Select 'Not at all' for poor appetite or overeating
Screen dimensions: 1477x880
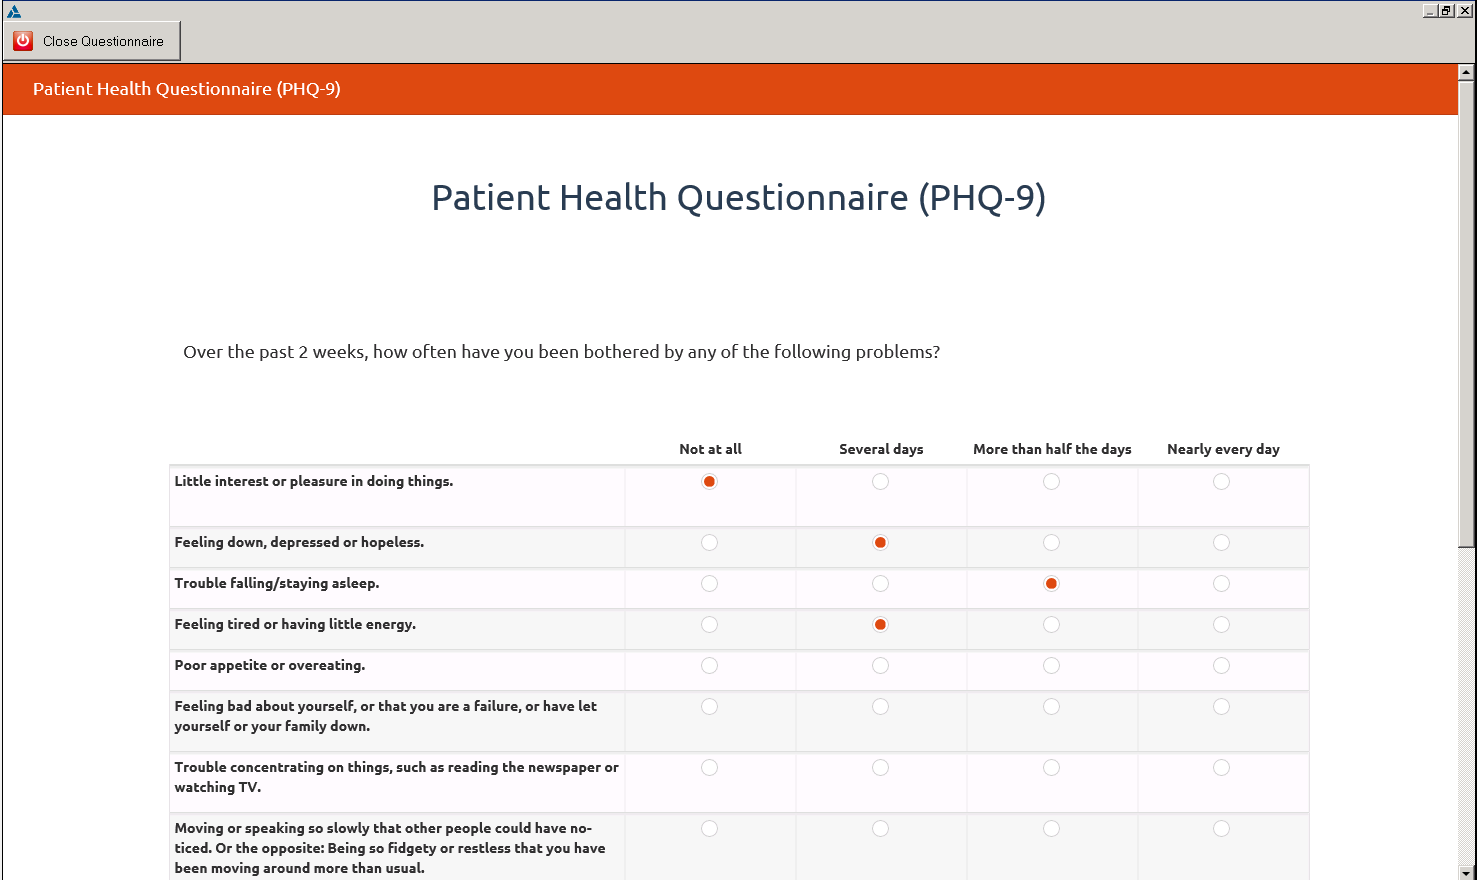(709, 666)
